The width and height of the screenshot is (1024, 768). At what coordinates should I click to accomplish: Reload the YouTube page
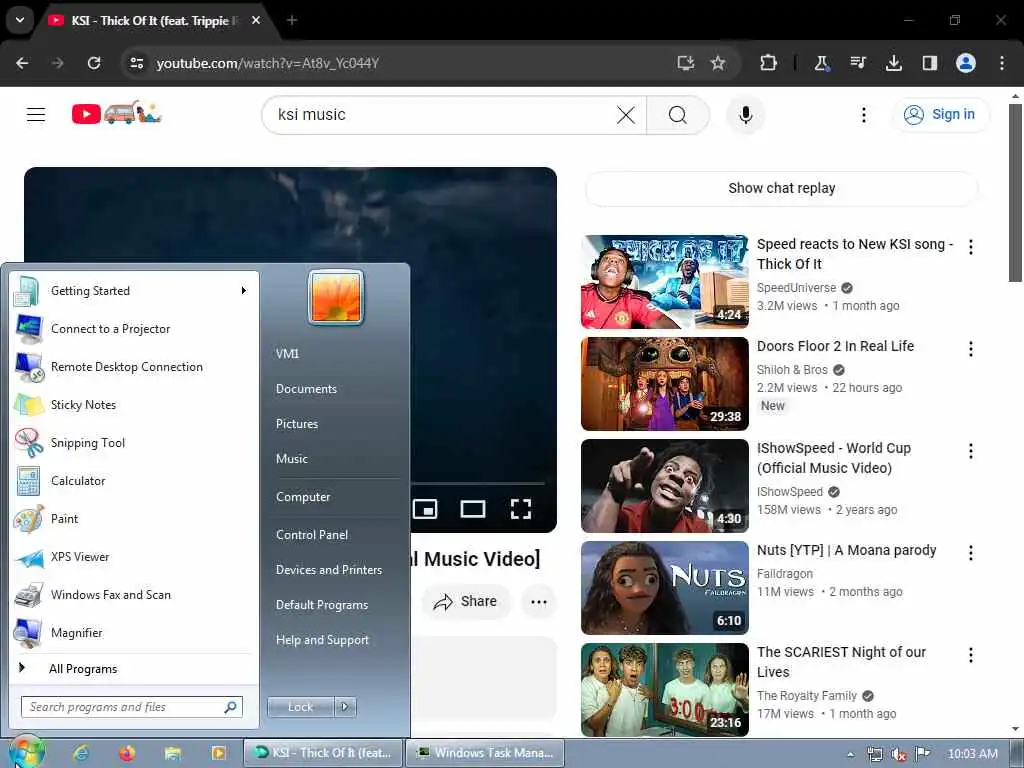[94, 63]
